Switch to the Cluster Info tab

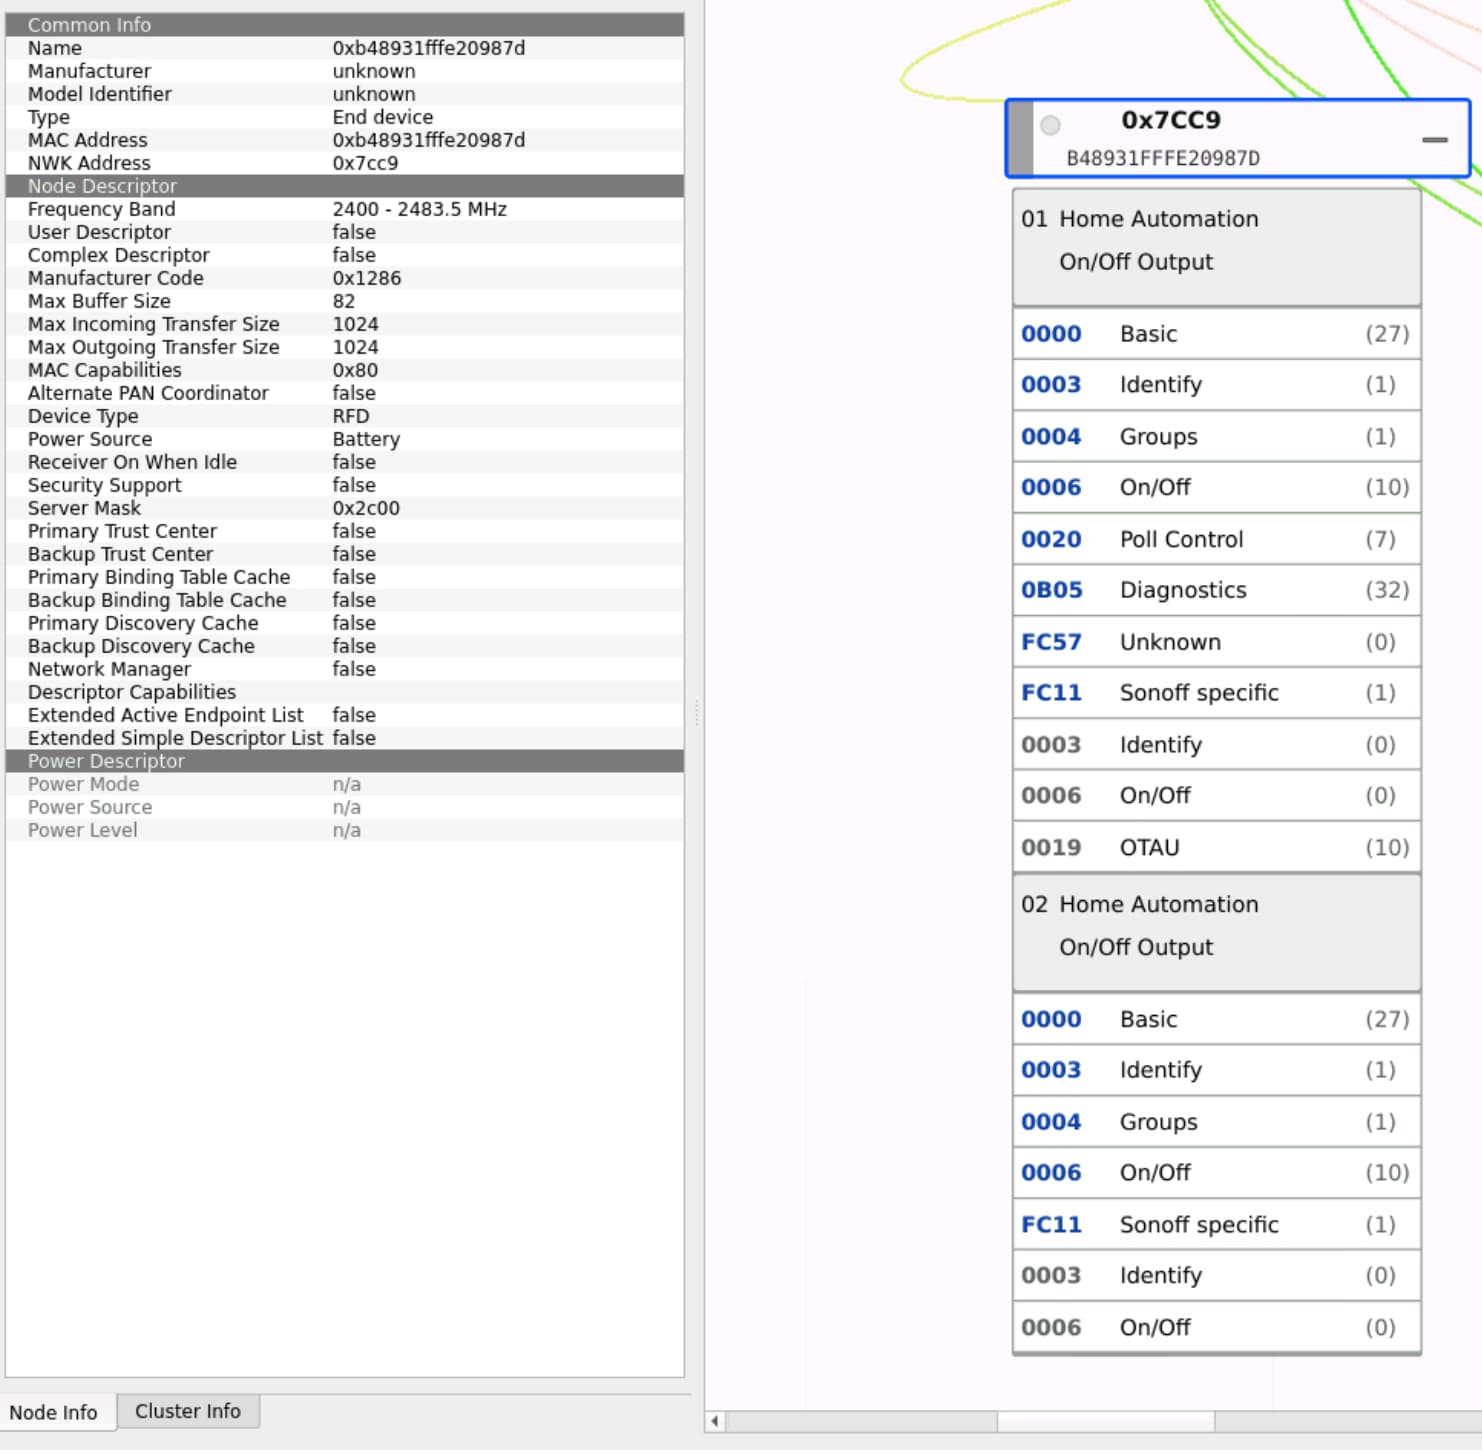(187, 1411)
